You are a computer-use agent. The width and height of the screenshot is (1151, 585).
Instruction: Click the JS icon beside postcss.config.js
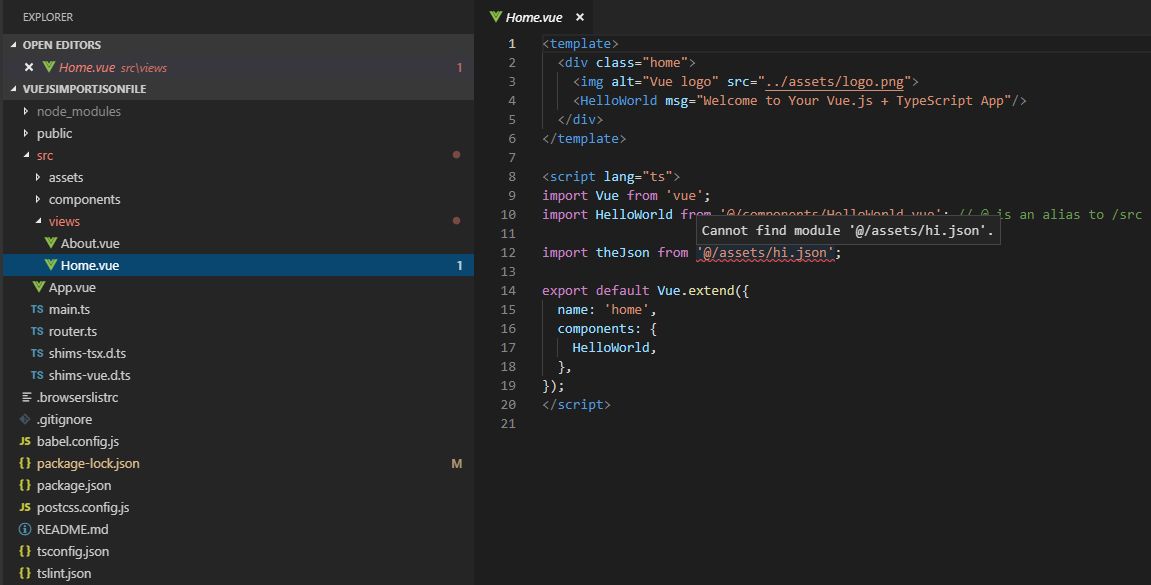click(x=25, y=507)
